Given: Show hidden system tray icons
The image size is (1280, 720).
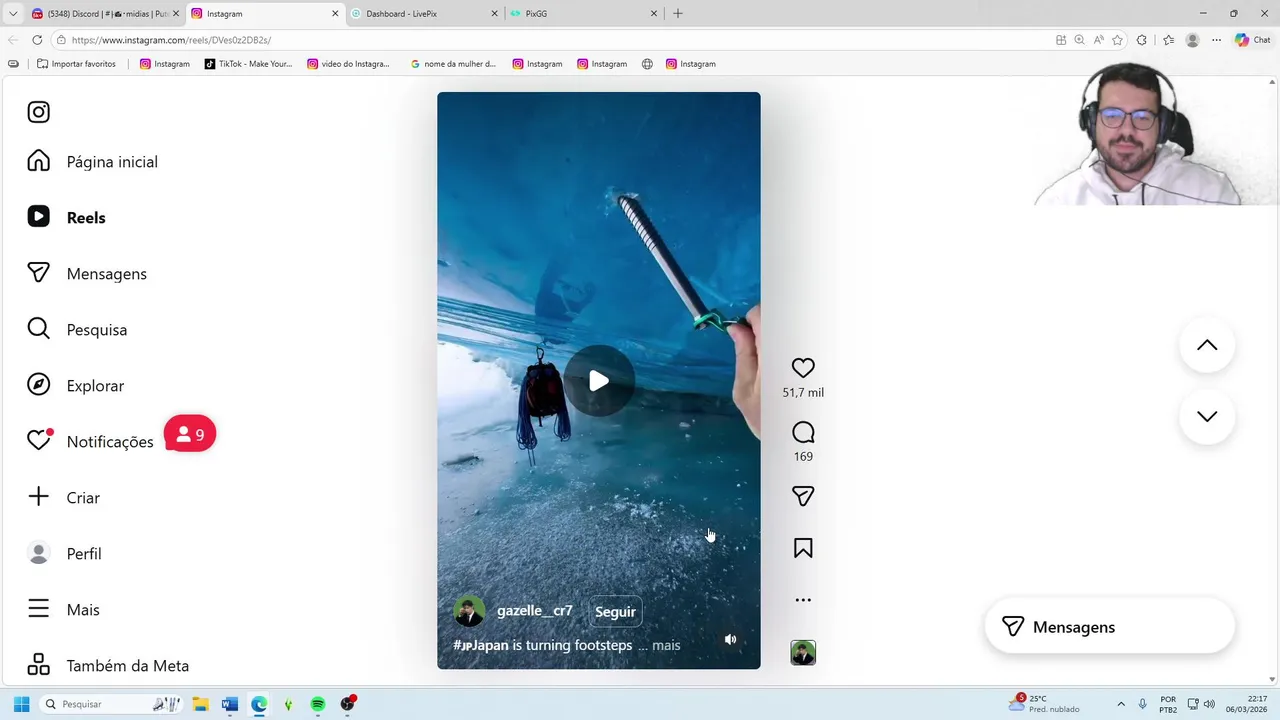Looking at the screenshot, I should [1121, 704].
